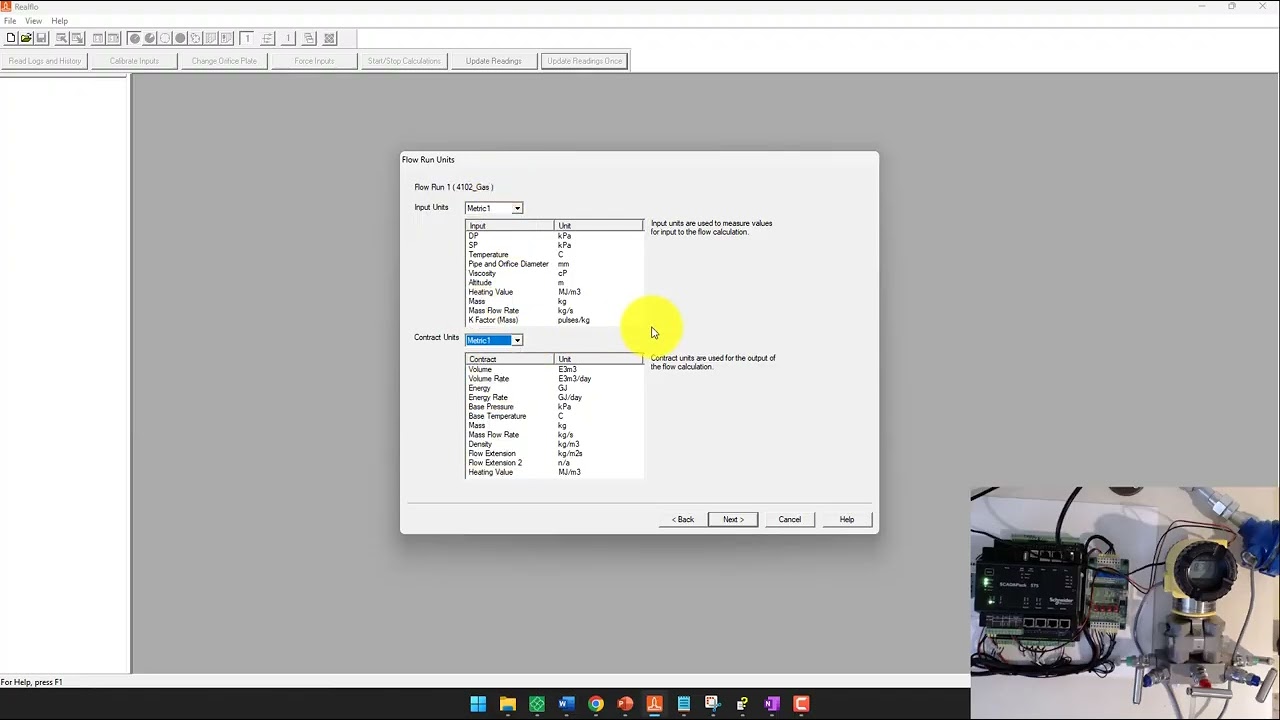This screenshot has height=720, width=1280.
Task: Click the Open folder toolbar icon
Action: point(26,38)
